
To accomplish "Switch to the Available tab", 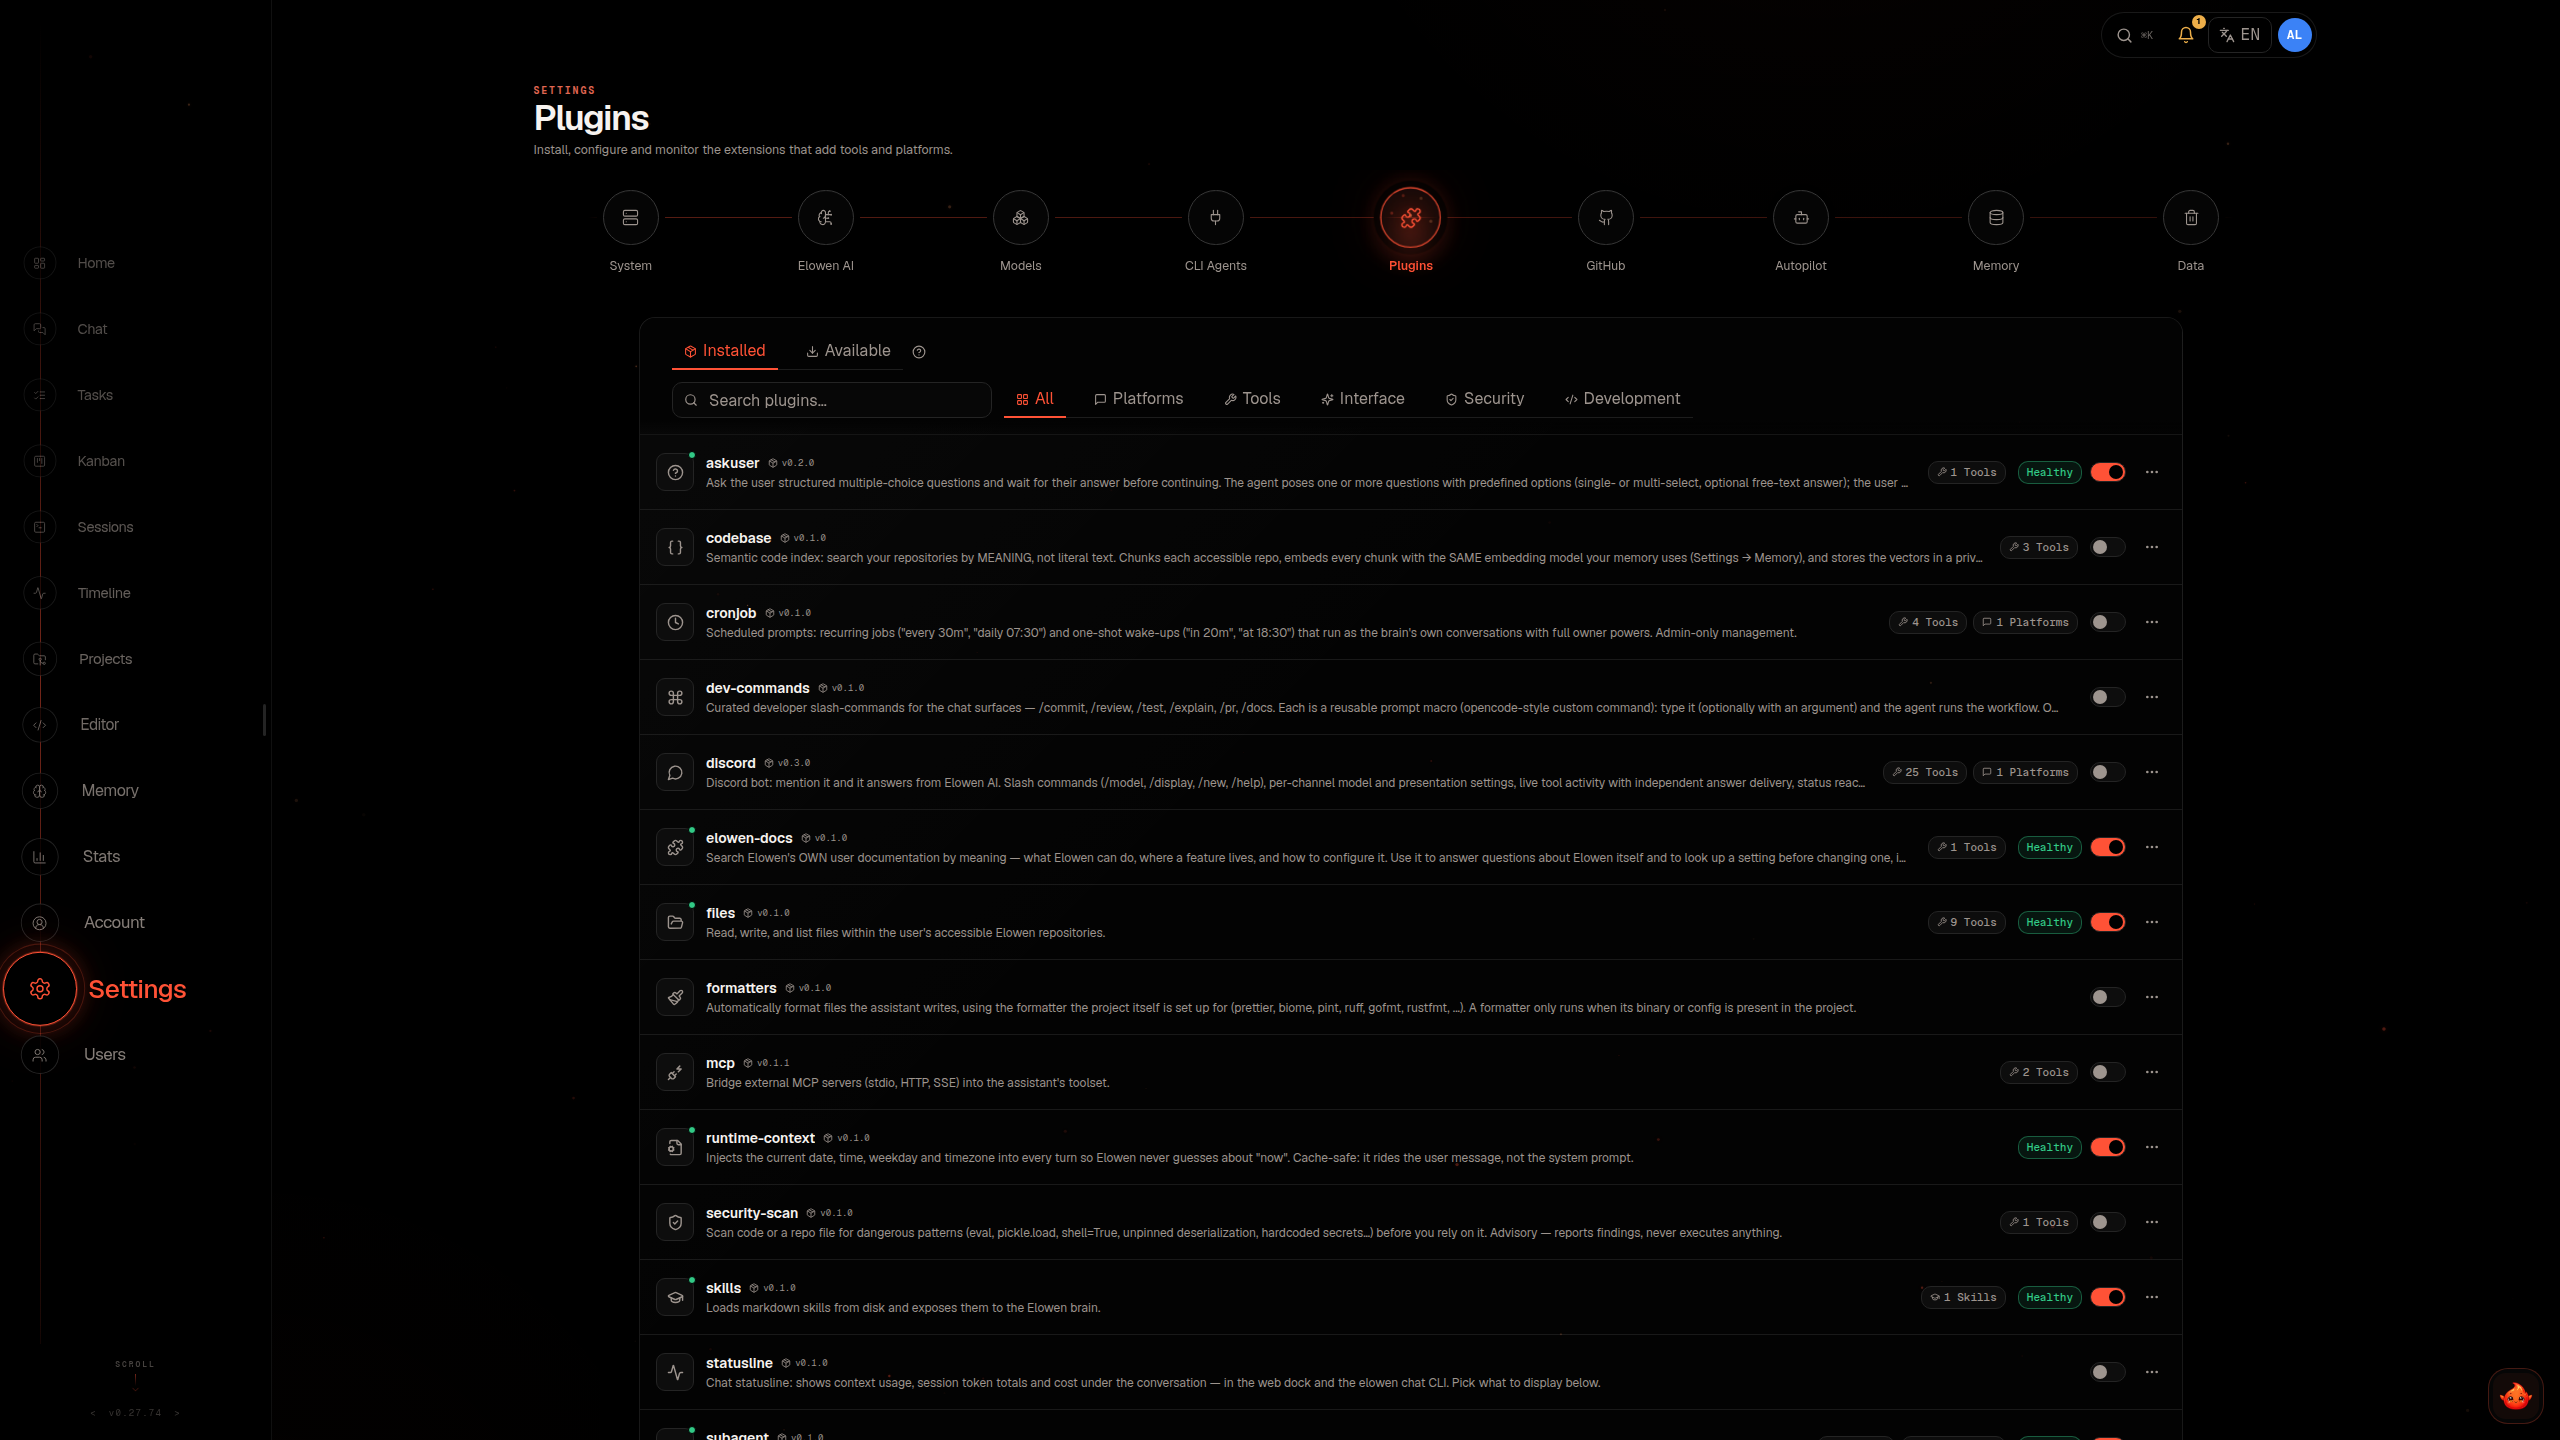I will [x=848, y=351].
